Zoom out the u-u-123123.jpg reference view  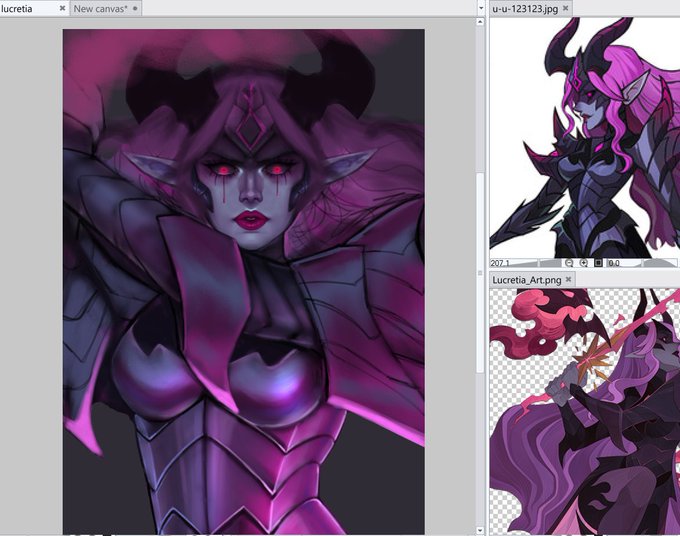[569, 263]
